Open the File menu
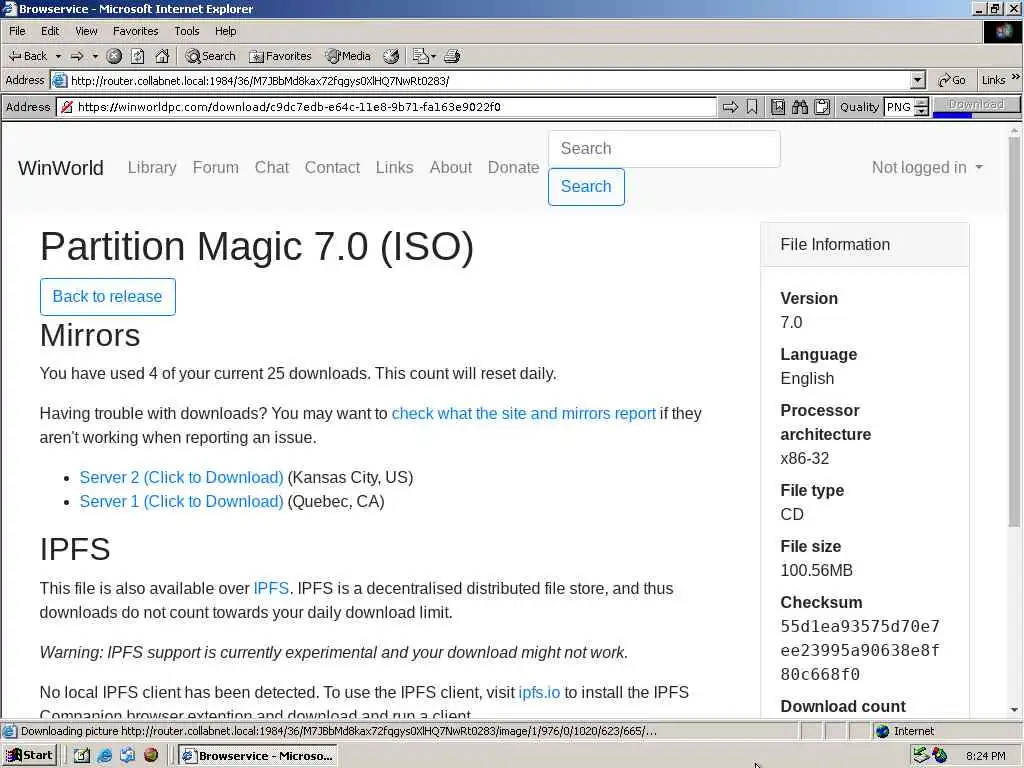Screen dimensions: 1024x768 pyautogui.click(x=17, y=31)
